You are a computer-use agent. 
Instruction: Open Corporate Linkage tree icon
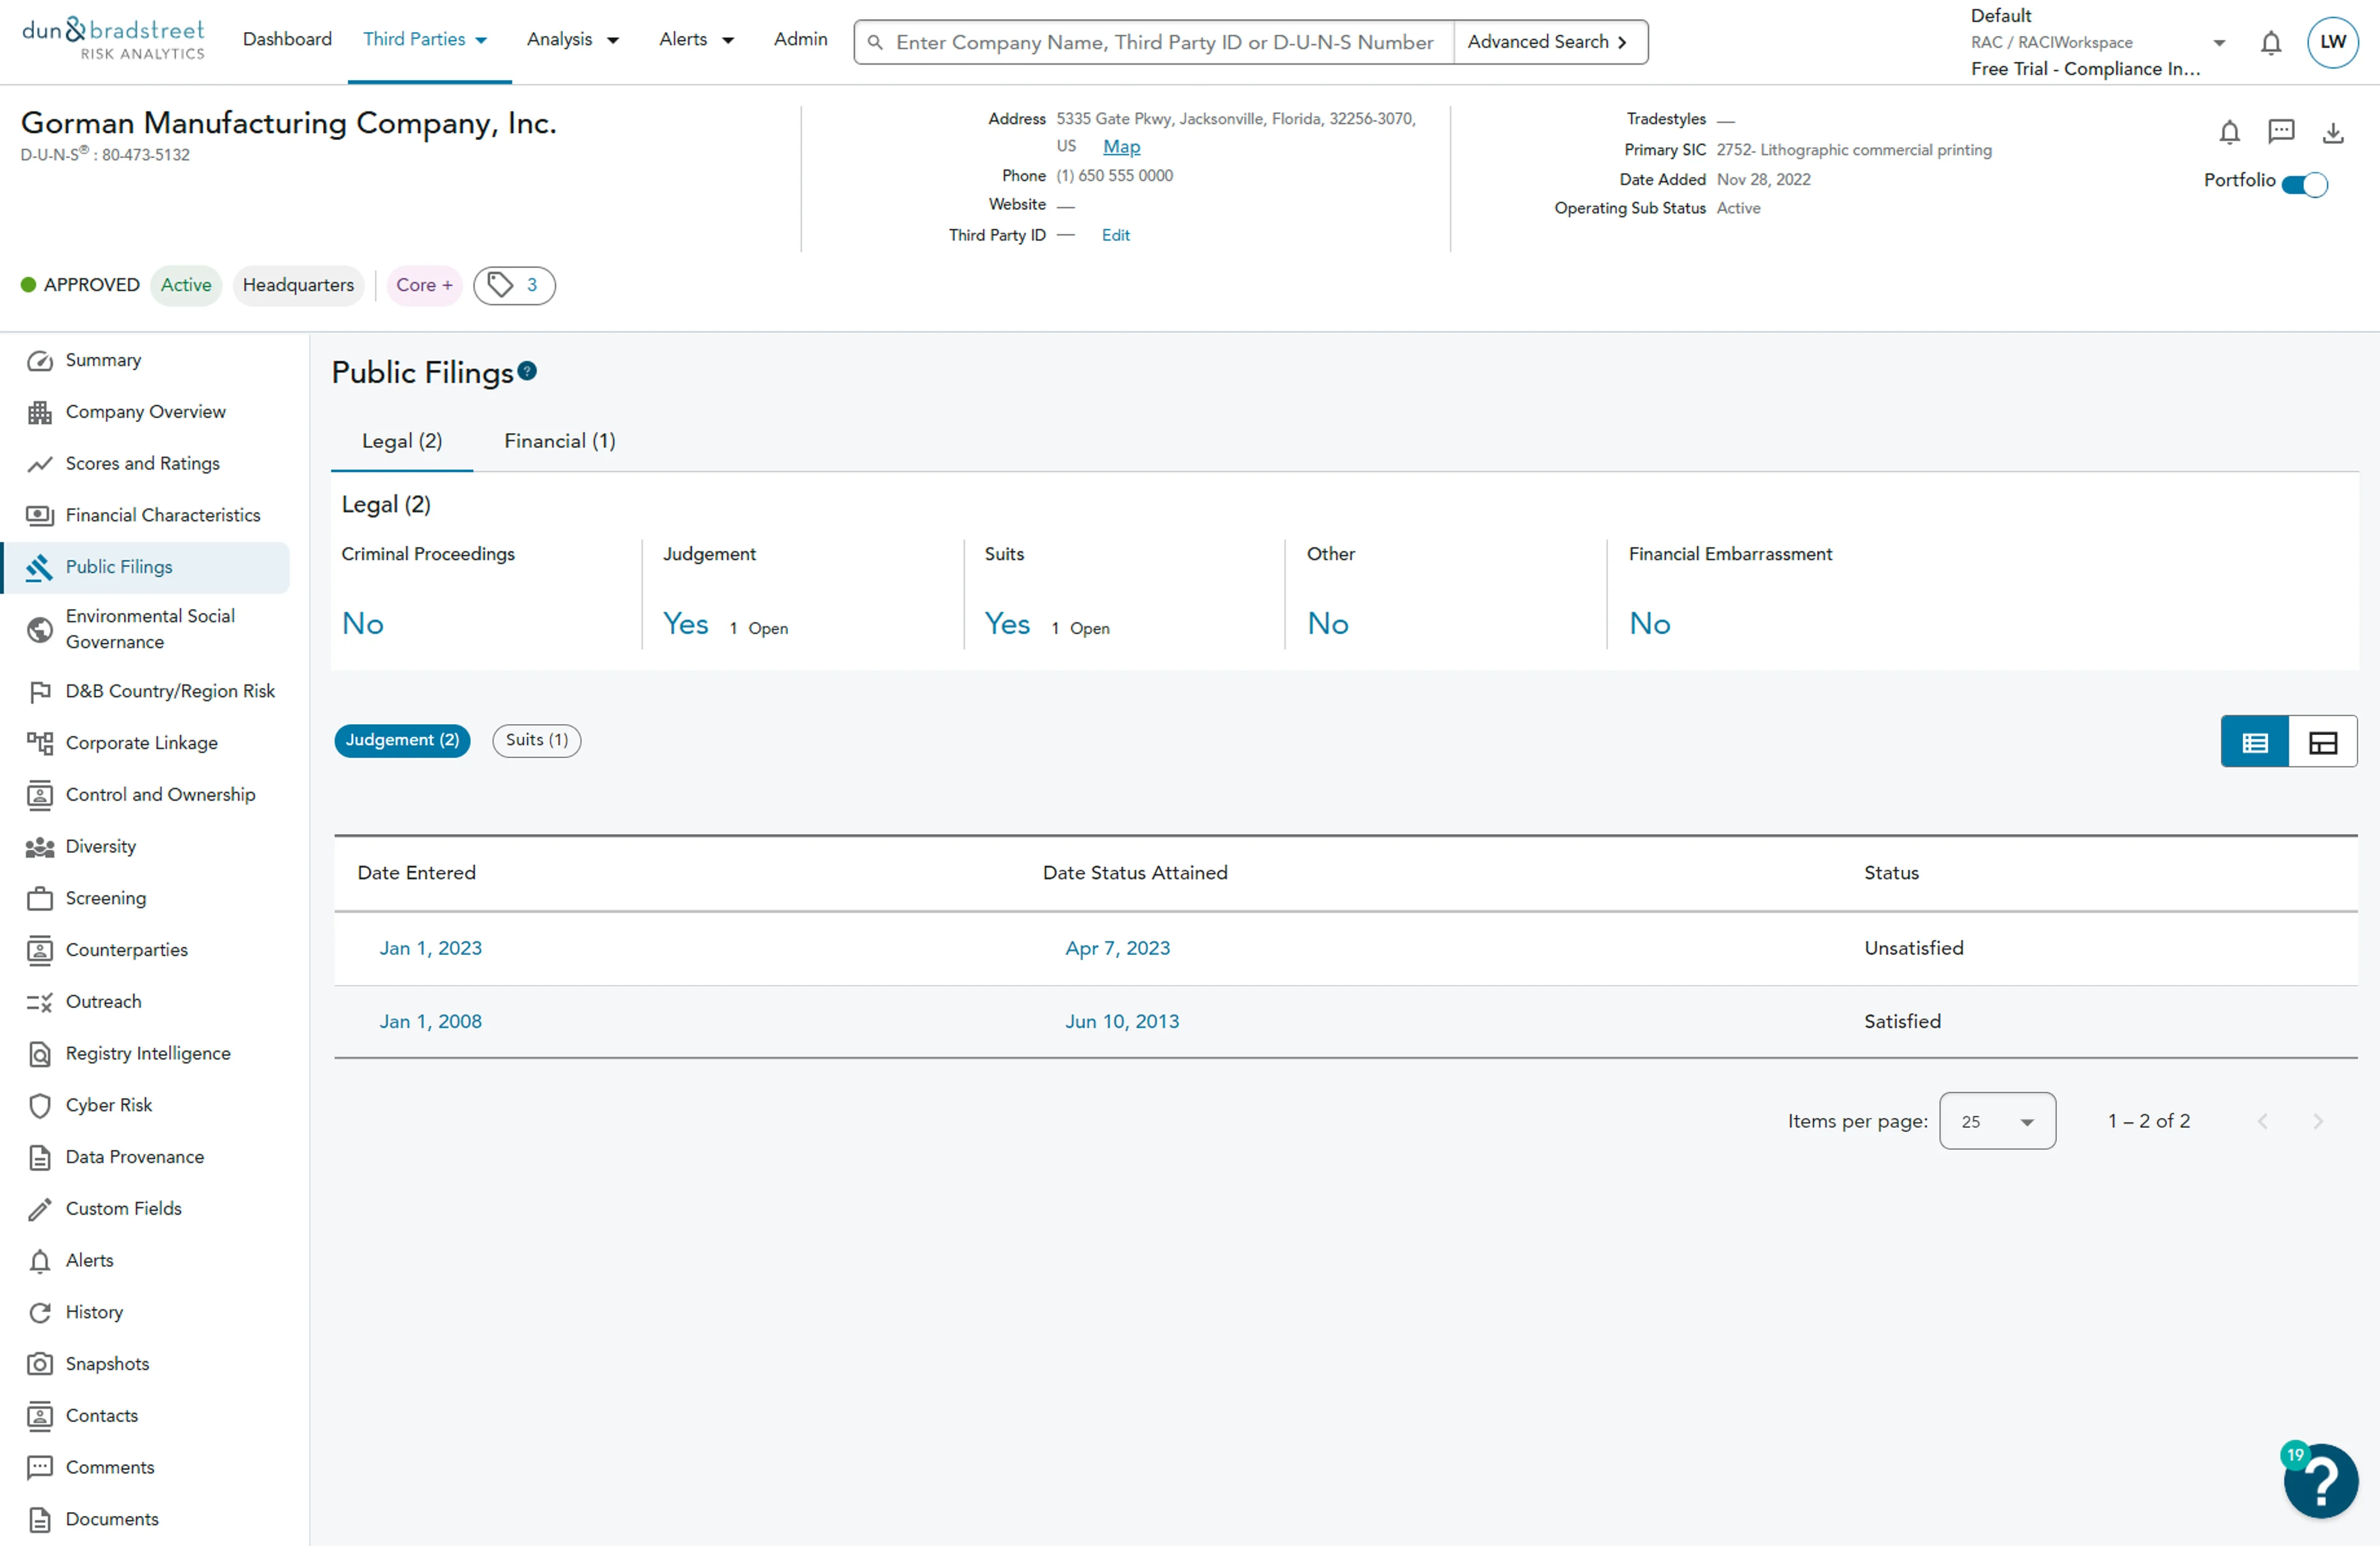[x=39, y=743]
